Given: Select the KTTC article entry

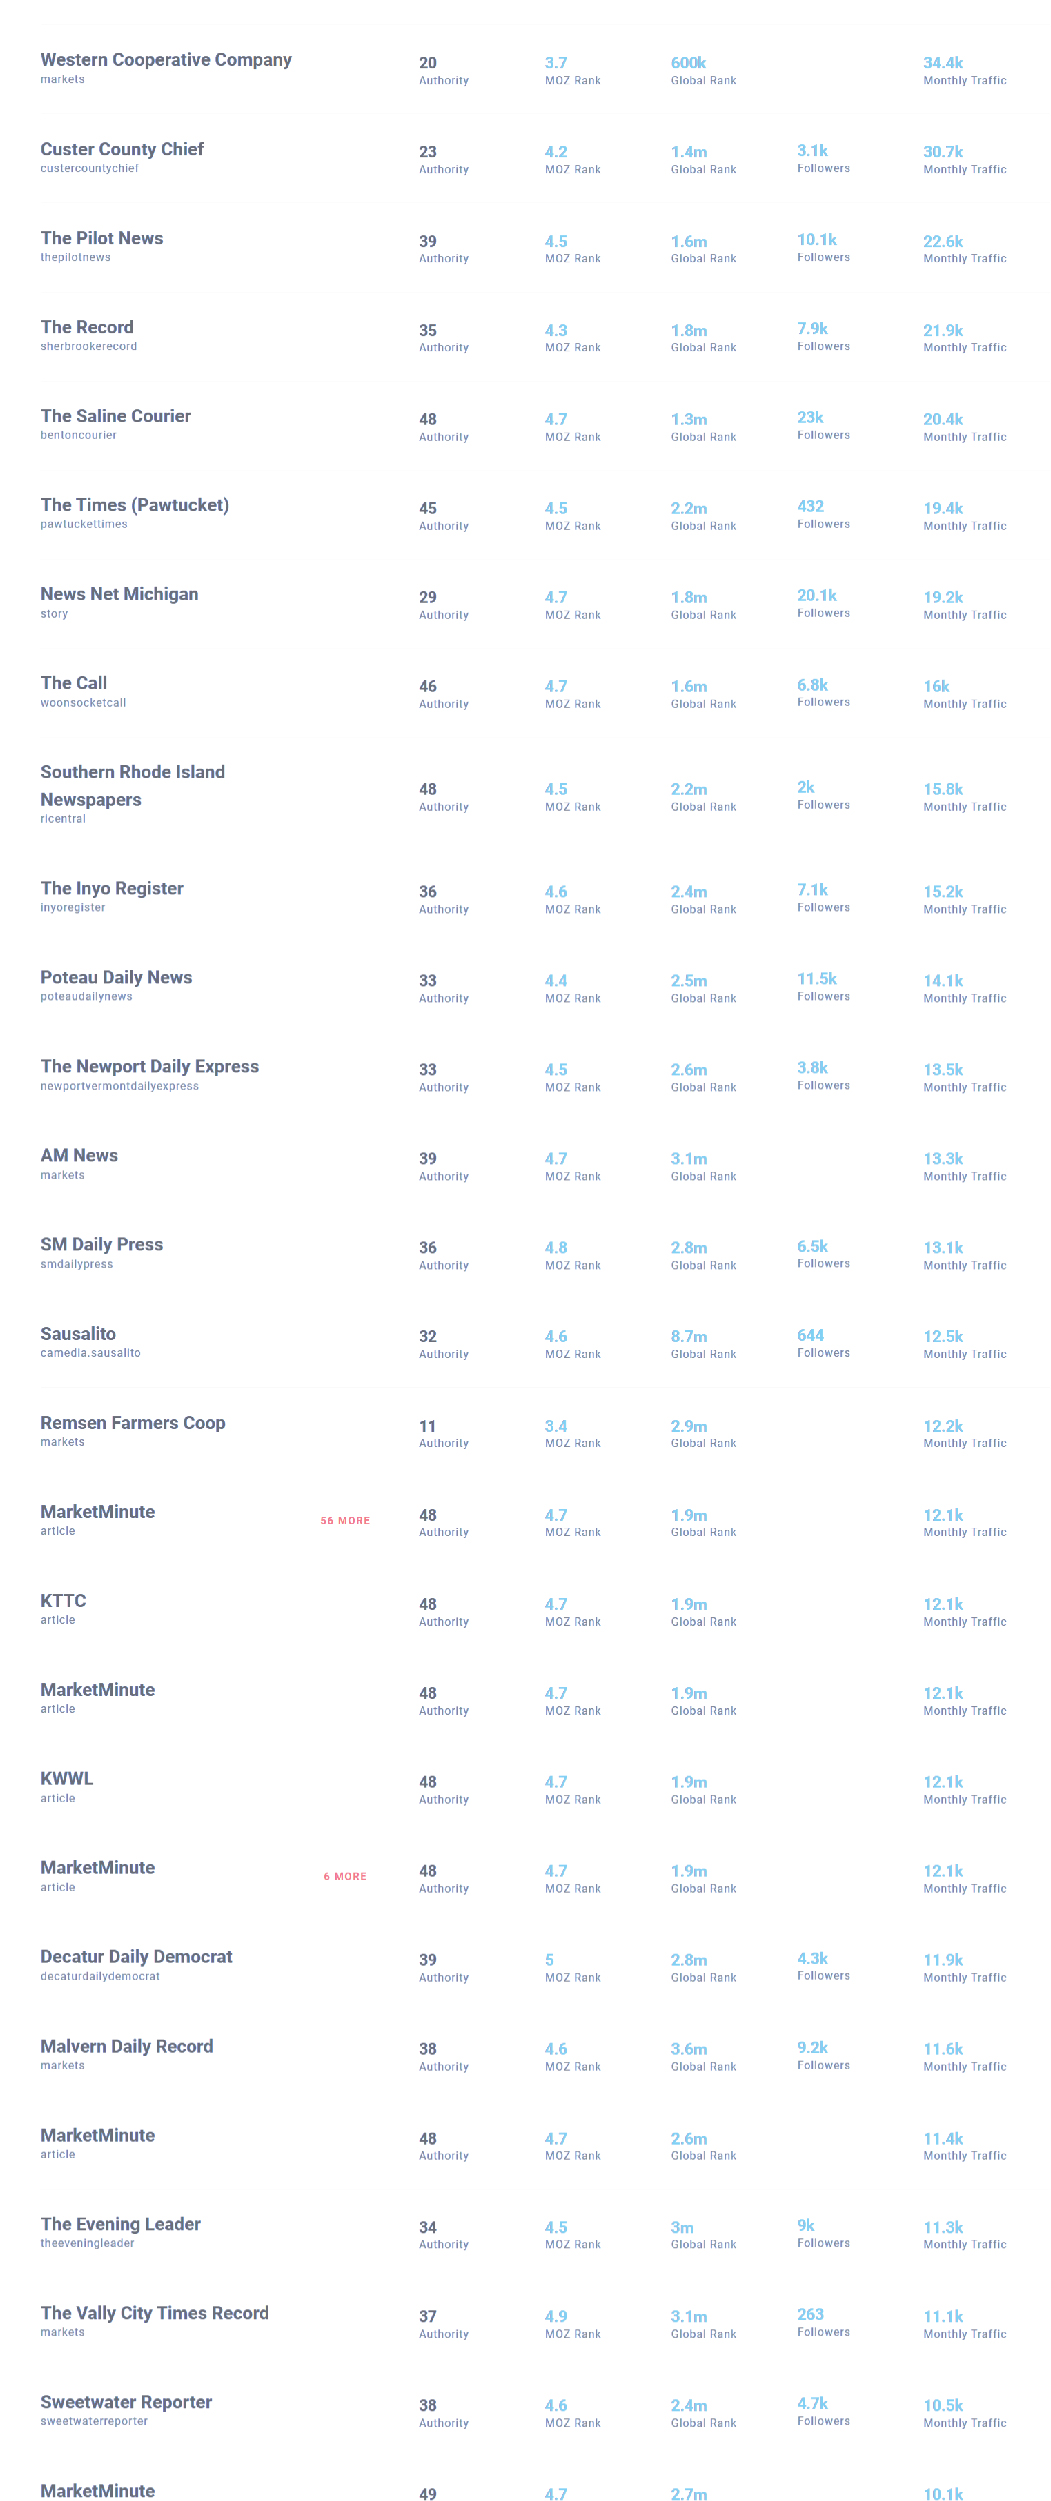Looking at the screenshot, I should coord(63,1600).
